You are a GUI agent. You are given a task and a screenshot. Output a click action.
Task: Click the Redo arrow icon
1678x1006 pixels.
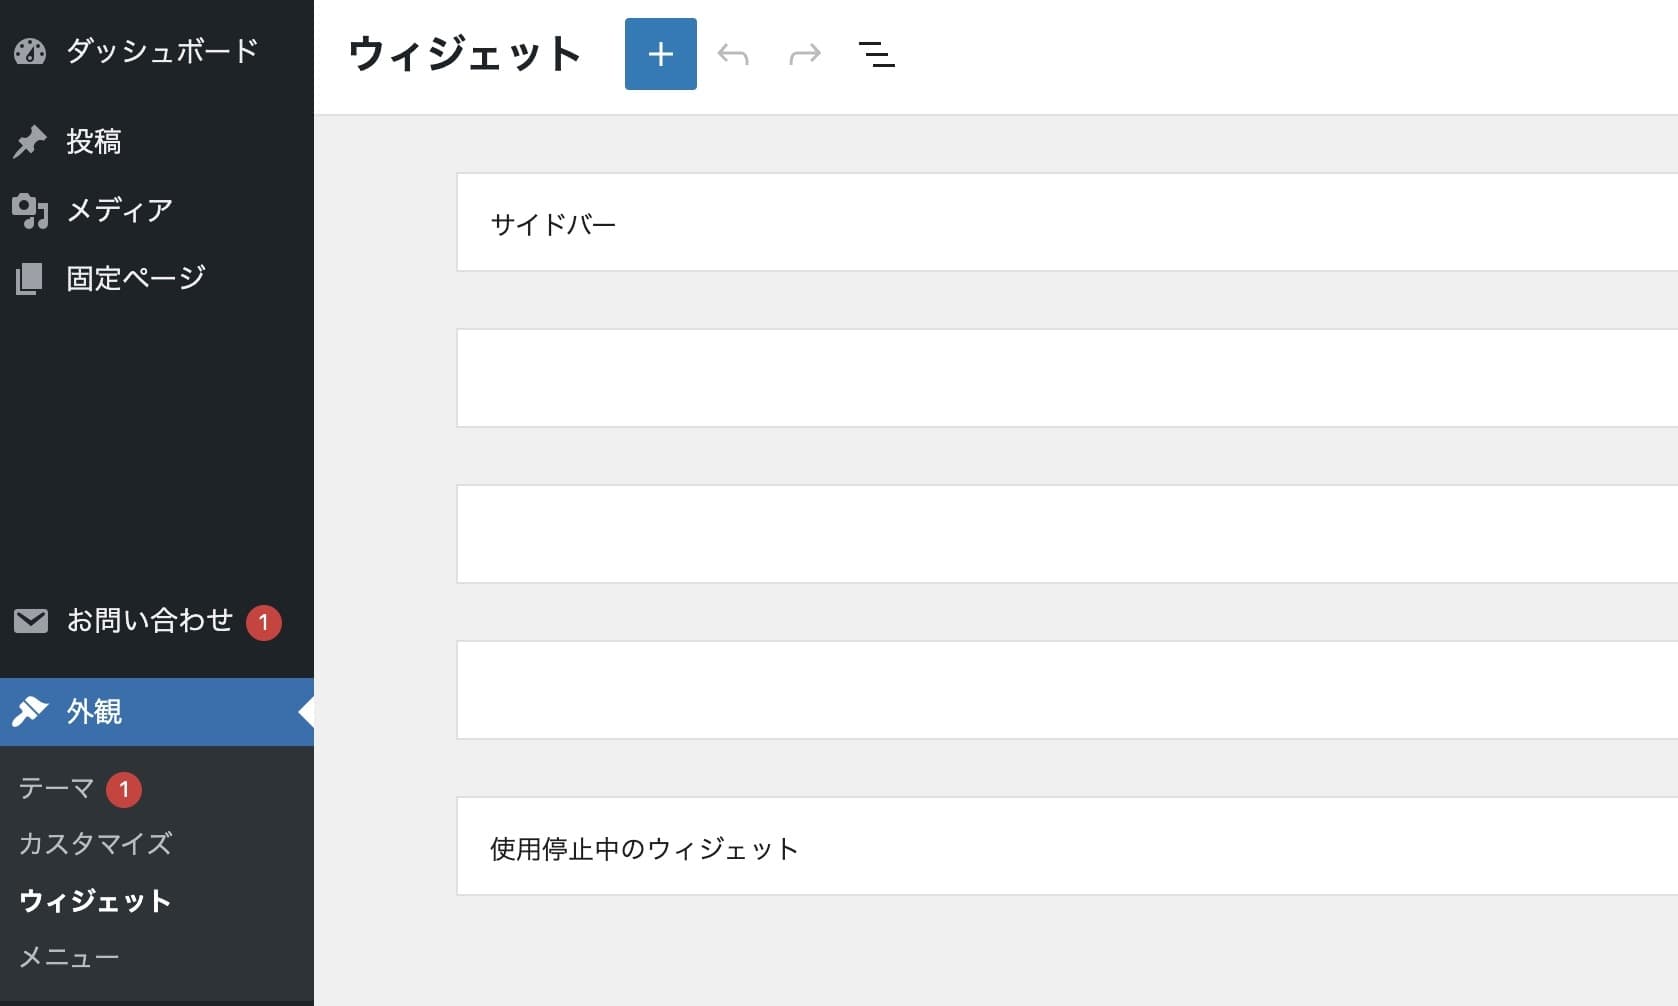pos(805,54)
